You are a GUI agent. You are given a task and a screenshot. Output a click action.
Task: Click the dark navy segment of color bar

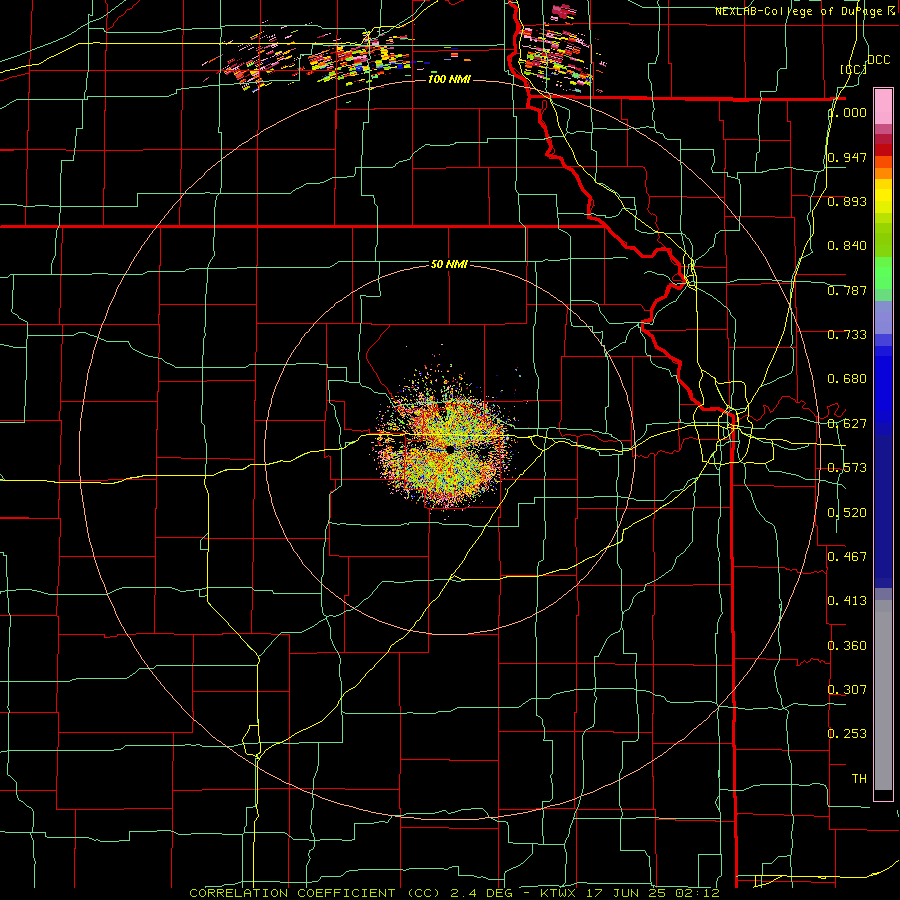click(x=883, y=511)
